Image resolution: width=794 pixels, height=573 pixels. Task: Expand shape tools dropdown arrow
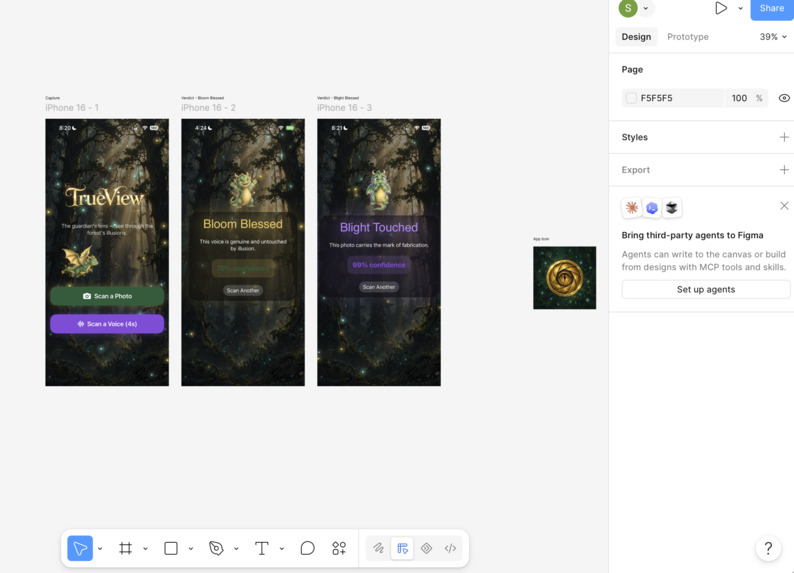click(191, 548)
